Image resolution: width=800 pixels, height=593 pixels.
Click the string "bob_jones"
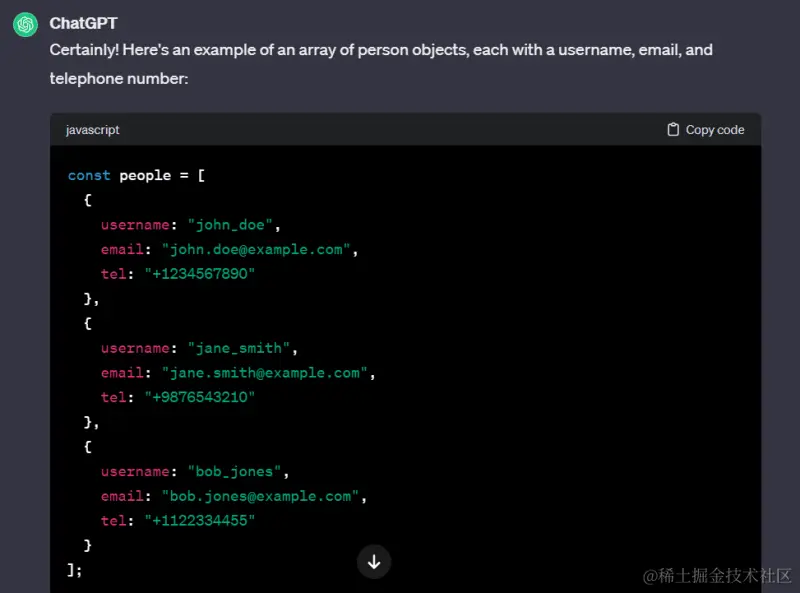(x=235, y=472)
